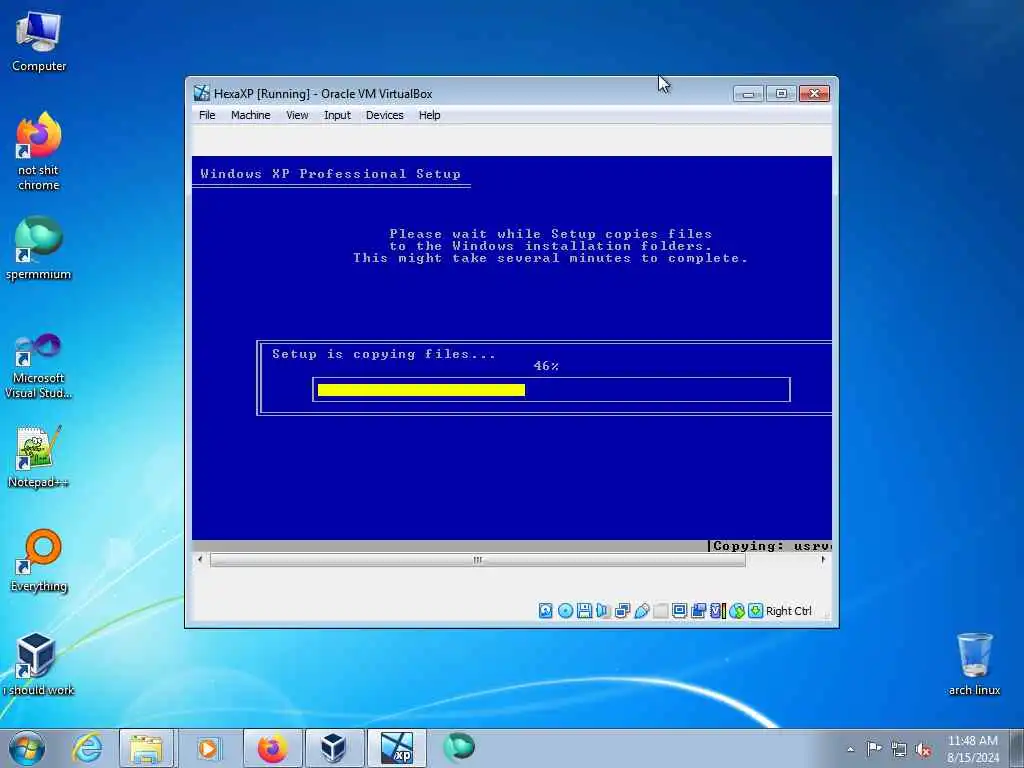Select the spermmium desktop shortcut
This screenshot has height=768, width=1024.
pos(39,249)
